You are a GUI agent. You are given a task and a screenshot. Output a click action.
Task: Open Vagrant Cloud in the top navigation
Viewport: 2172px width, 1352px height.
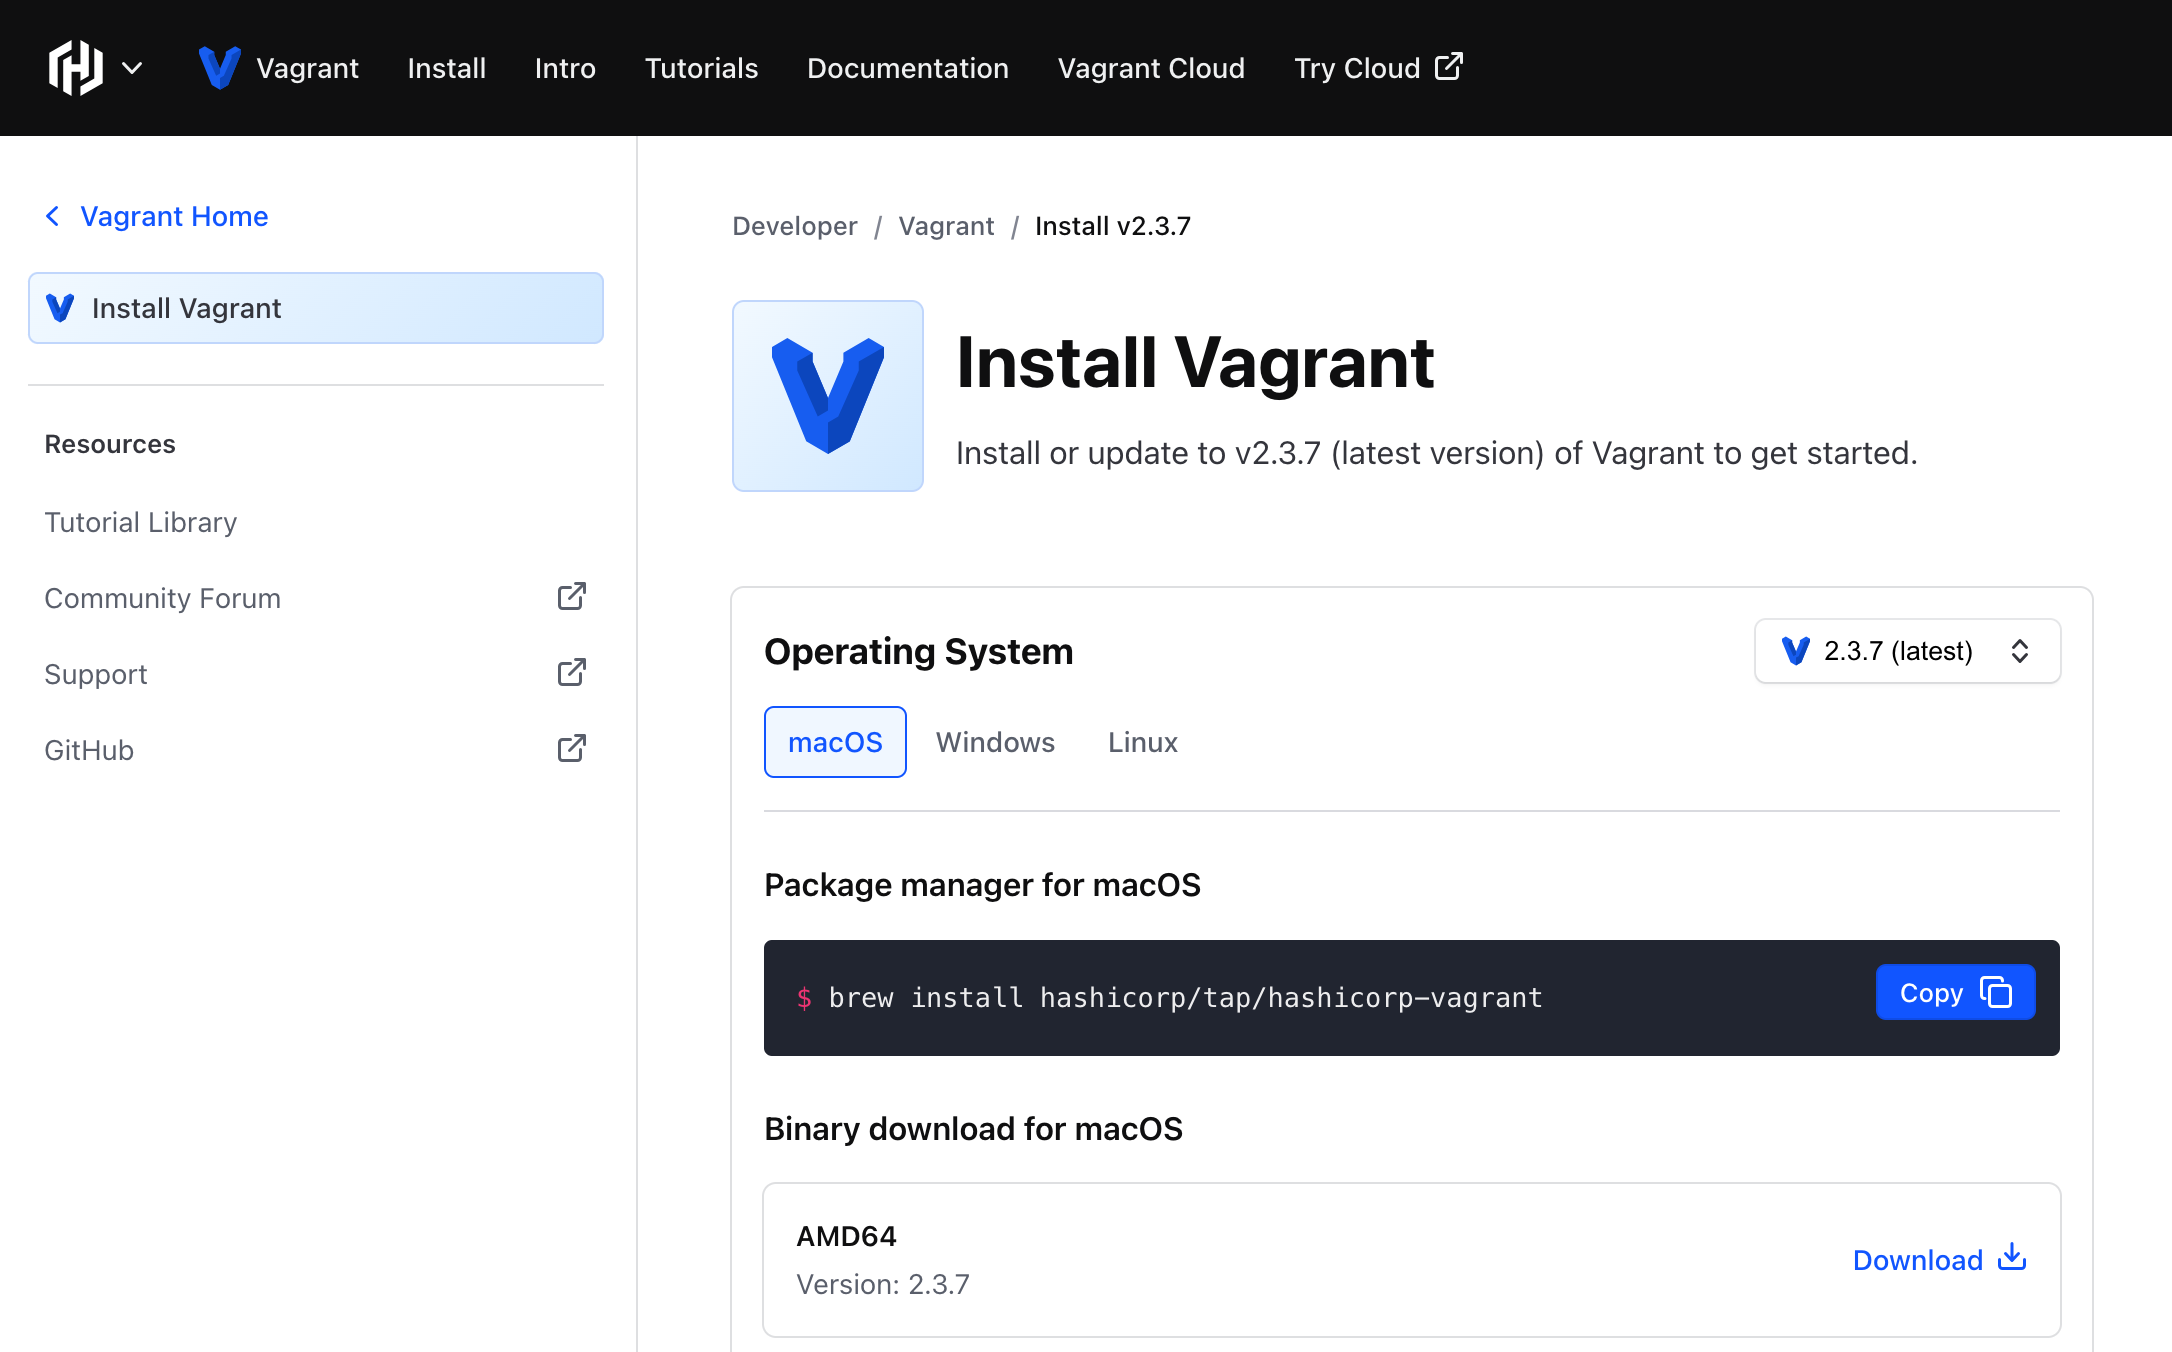coord(1151,68)
